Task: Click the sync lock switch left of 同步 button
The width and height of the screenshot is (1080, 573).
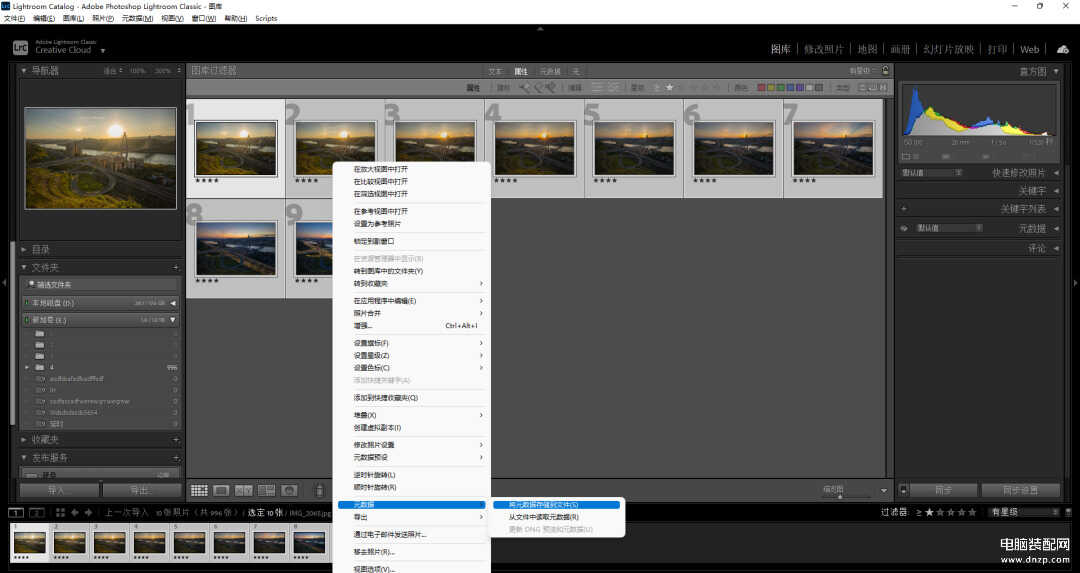Action: (x=904, y=490)
